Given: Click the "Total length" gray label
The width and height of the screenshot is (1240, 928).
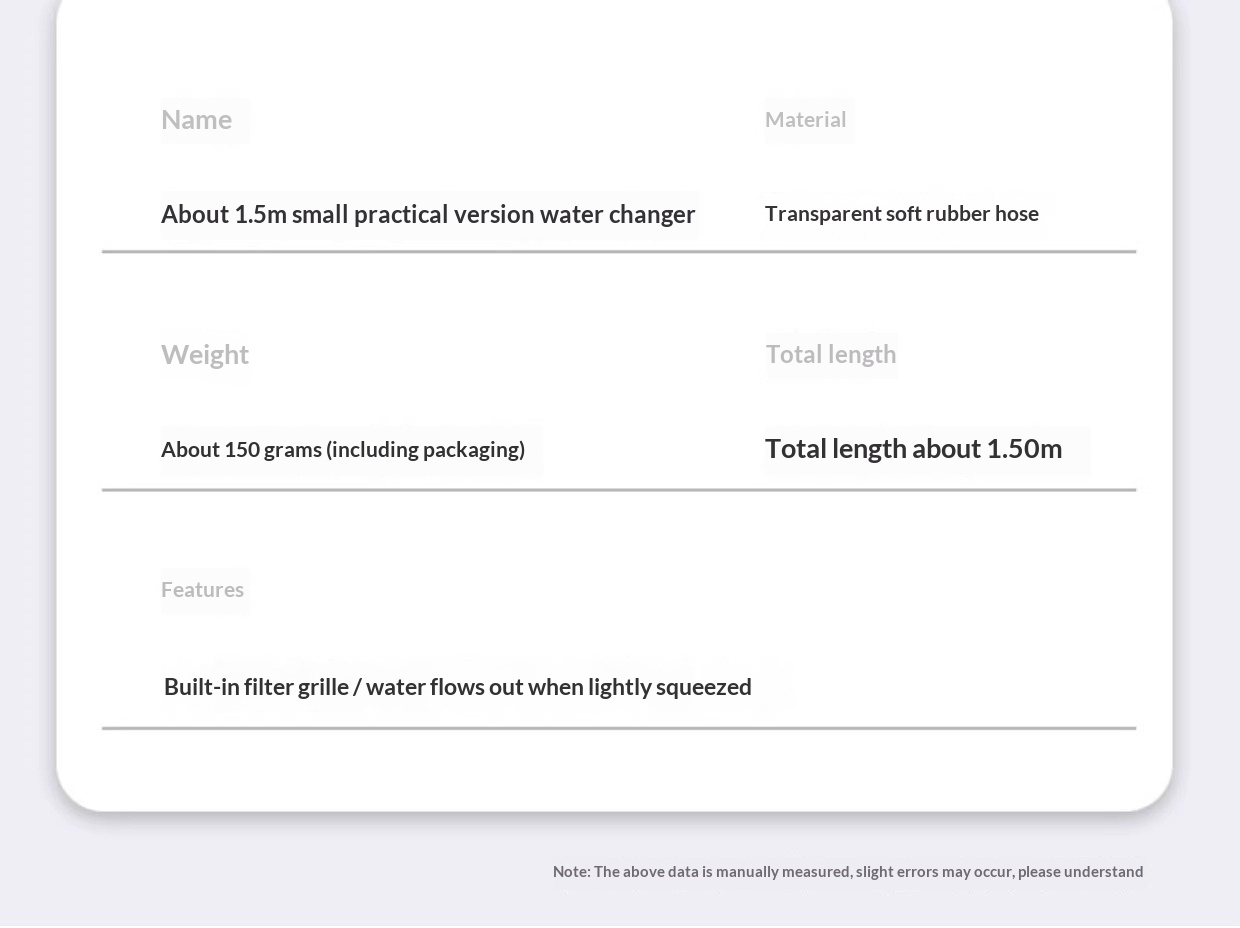Looking at the screenshot, I should point(830,355).
